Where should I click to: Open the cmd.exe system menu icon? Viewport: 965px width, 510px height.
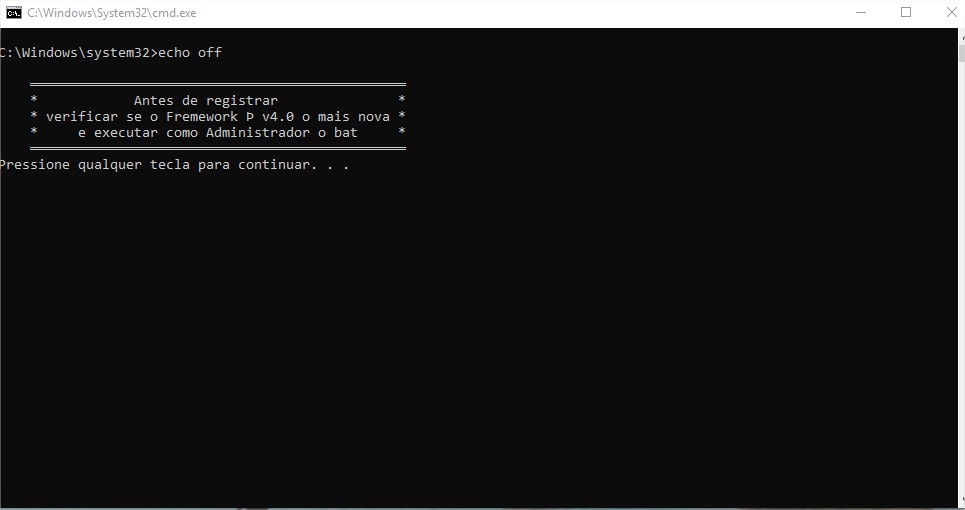(x=14, y=12)
